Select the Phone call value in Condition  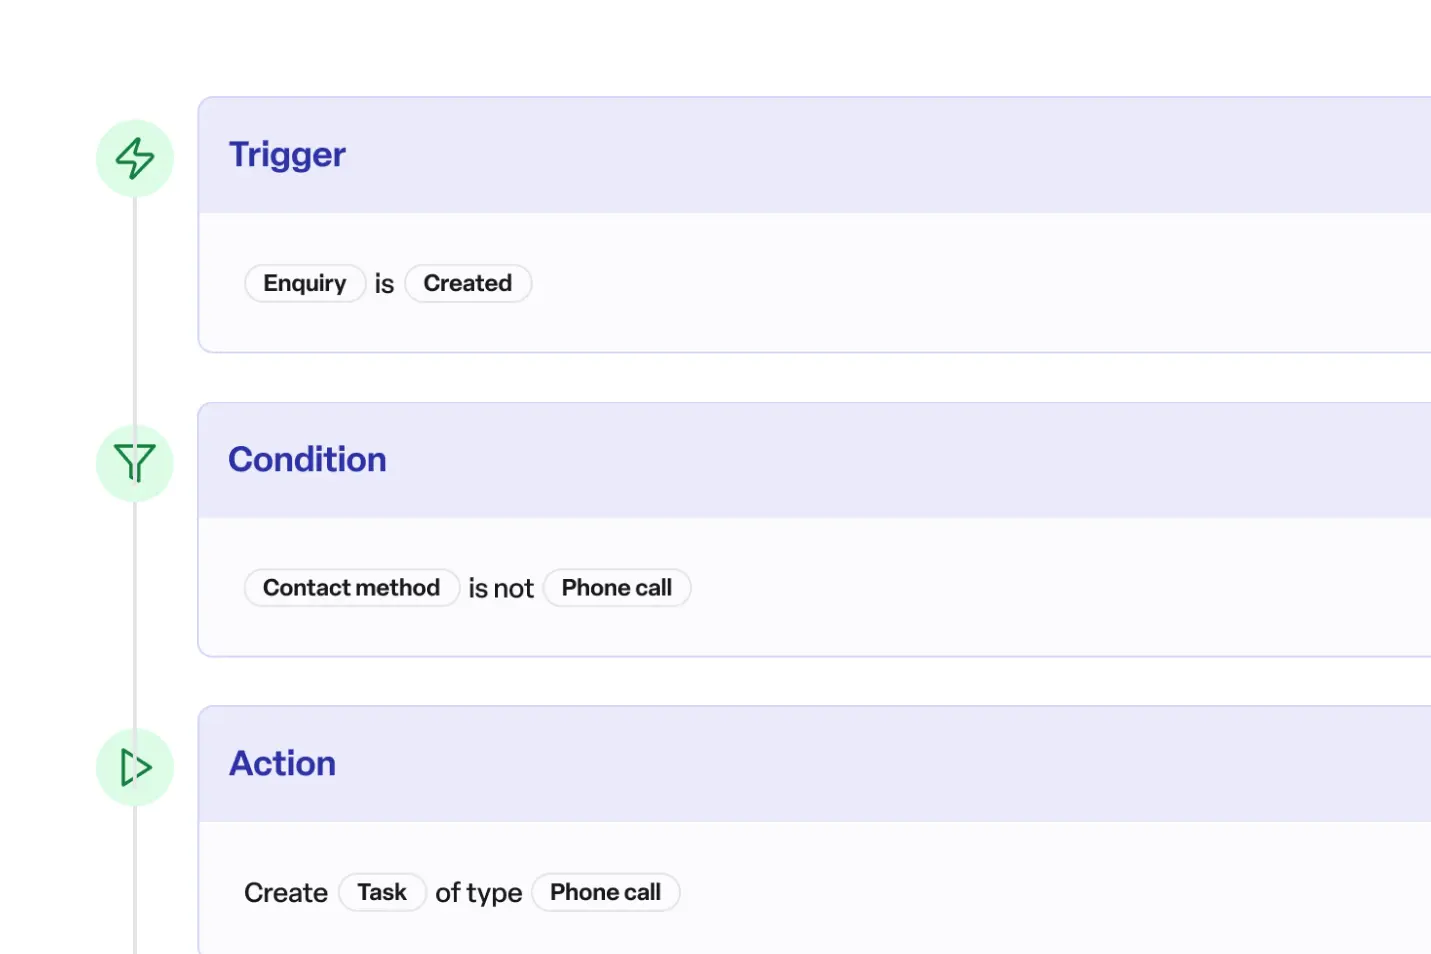coord(617,588)
